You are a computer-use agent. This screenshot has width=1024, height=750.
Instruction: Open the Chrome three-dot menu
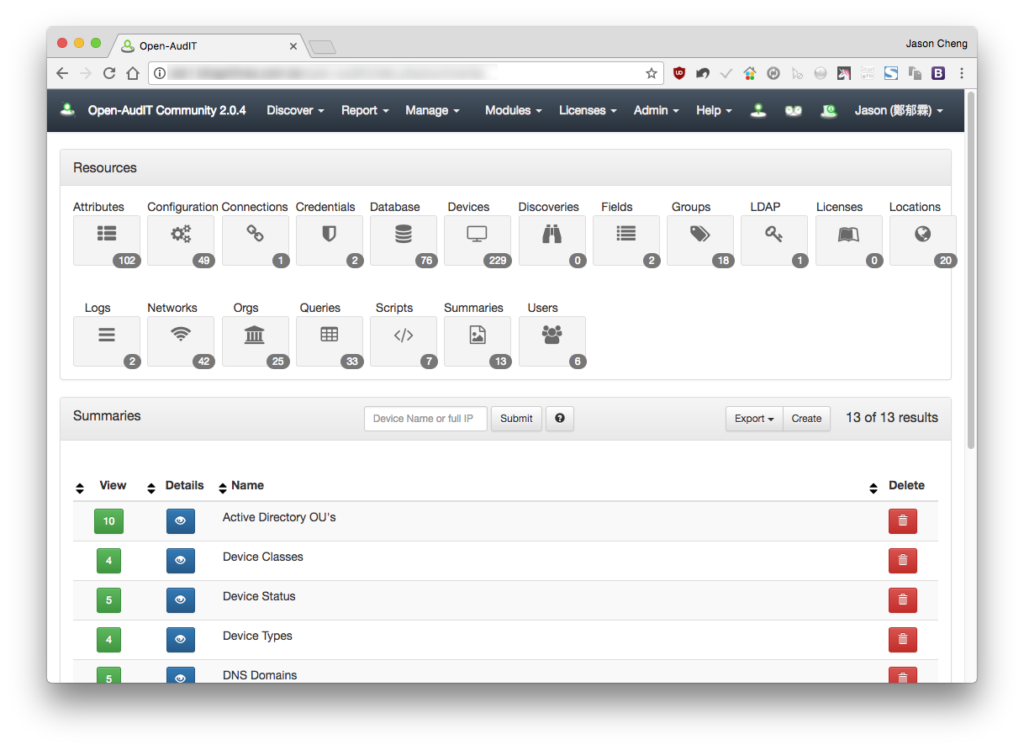pyautogui.click(x=961, y=73)
